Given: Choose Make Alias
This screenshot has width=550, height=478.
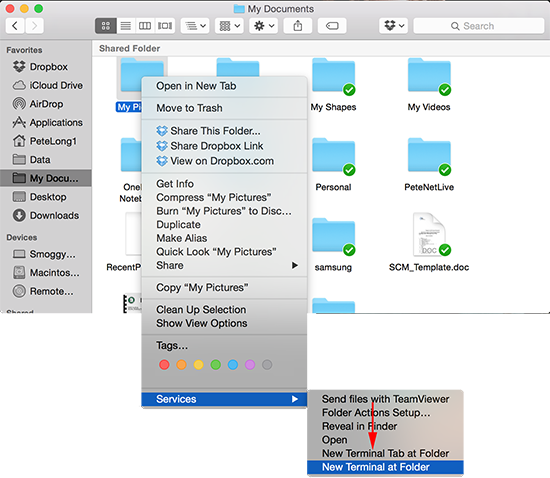Looking at the screenshot, I should click(224, 238).
